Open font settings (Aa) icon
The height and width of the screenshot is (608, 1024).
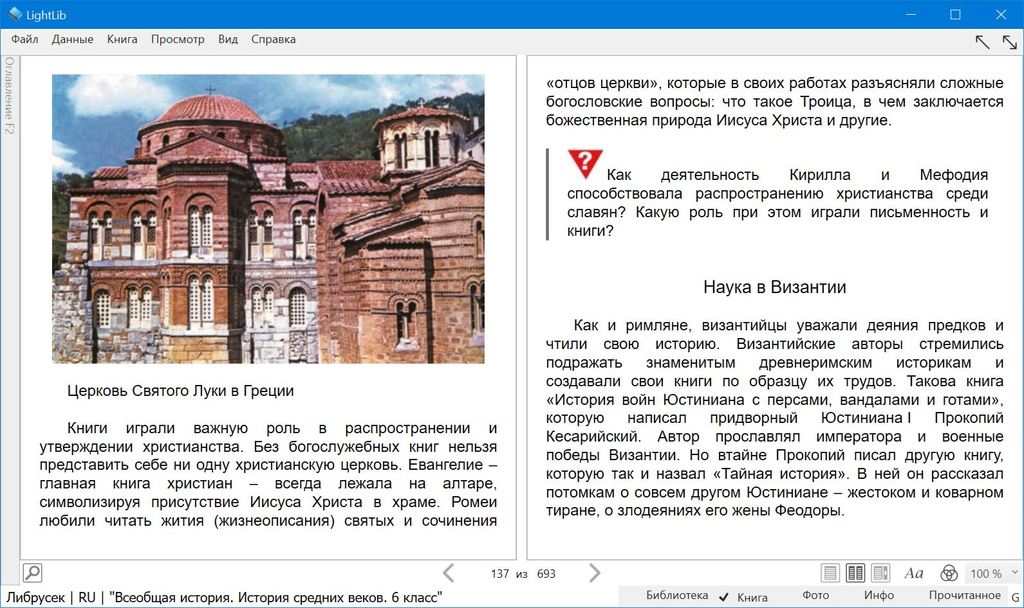(x=914, y=573)
